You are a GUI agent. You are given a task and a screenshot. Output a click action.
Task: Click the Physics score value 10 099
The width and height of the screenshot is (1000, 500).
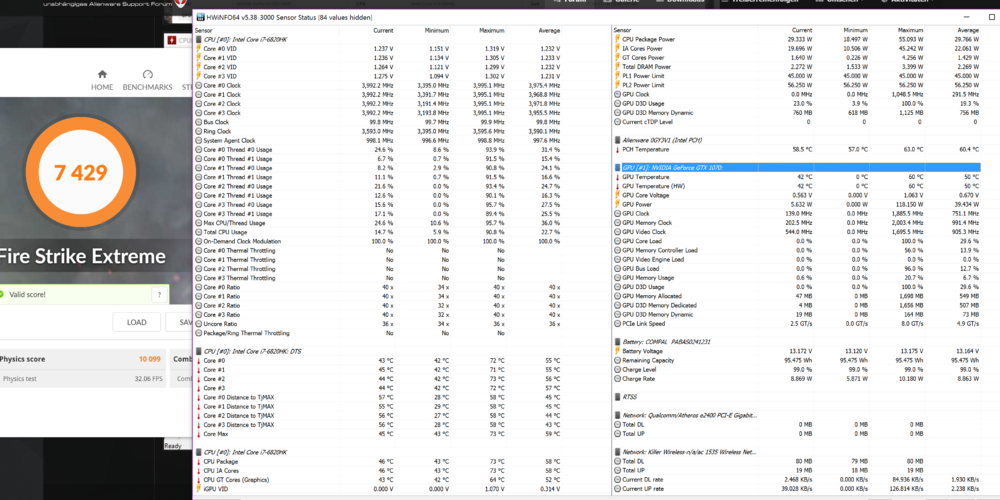click(149, 358)
